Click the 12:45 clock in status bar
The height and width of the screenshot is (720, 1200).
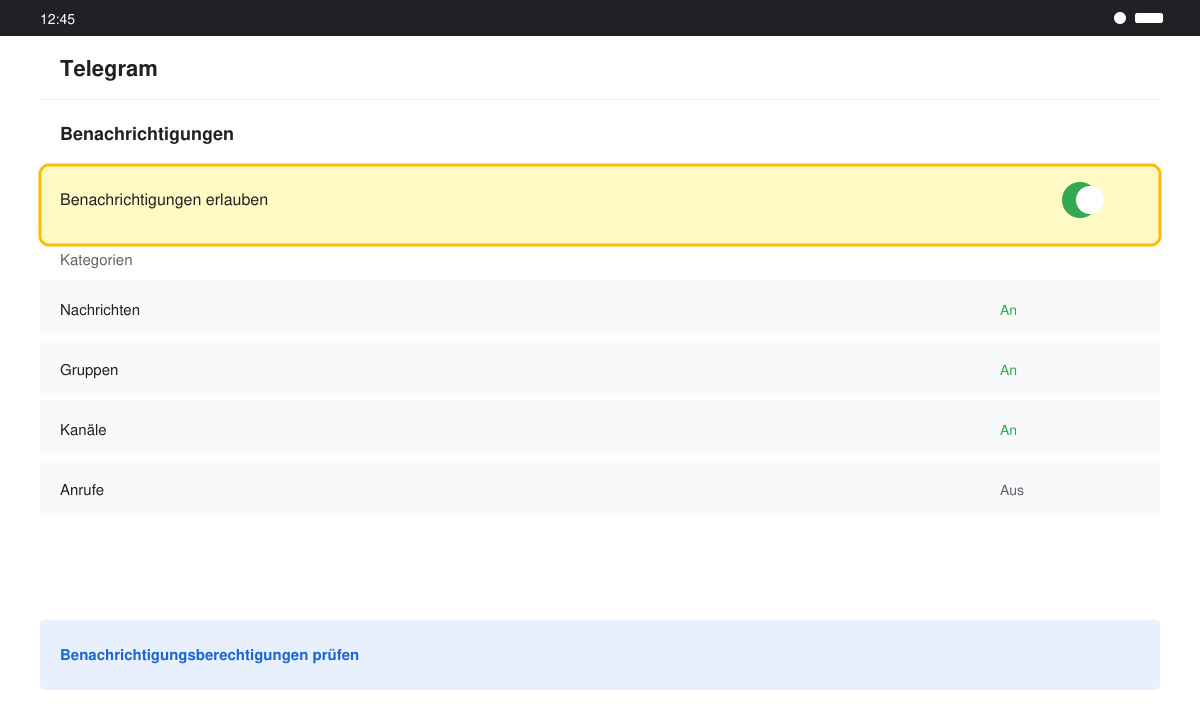pos(58,19)
